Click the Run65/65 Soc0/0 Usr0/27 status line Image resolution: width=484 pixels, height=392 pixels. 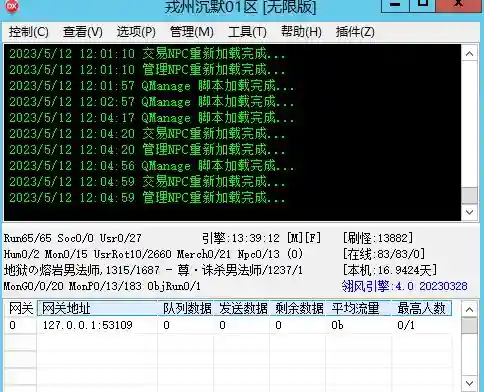point(73,238)
